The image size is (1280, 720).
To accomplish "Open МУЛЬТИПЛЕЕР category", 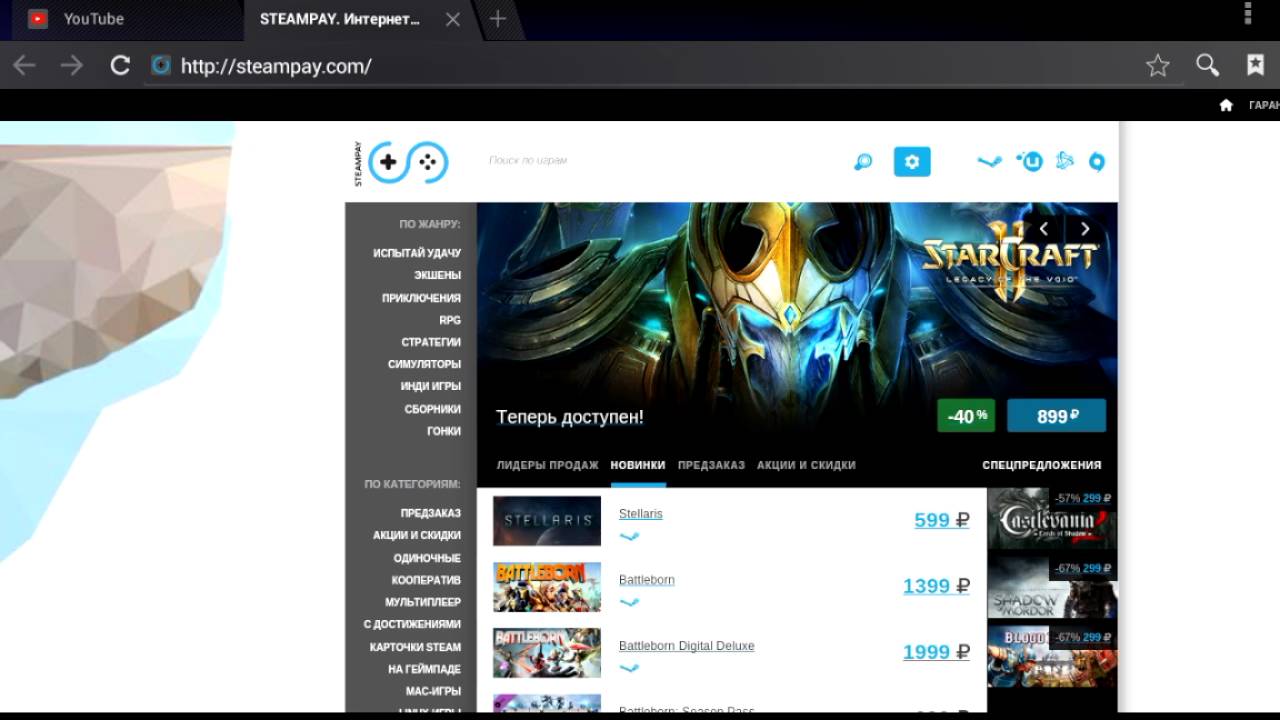I will coord(423,602).
